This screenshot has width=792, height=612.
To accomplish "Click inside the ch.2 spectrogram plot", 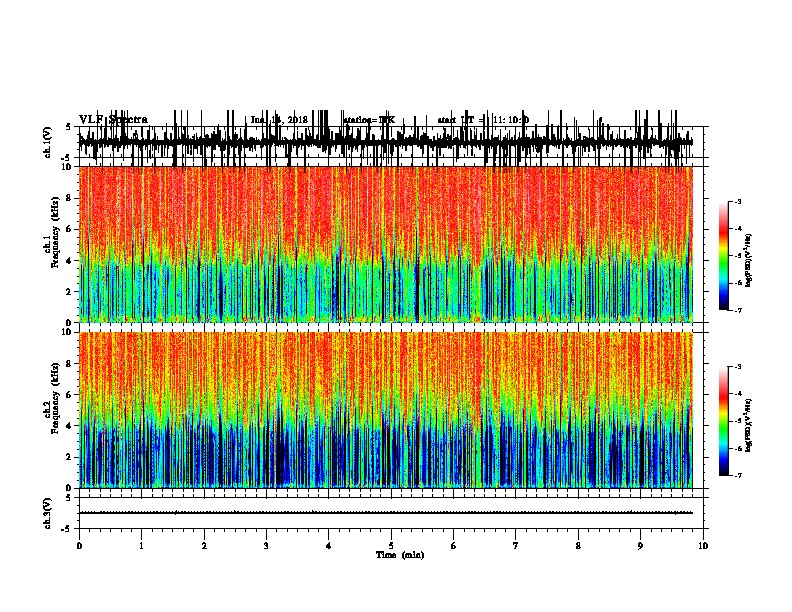I will 386,410.
